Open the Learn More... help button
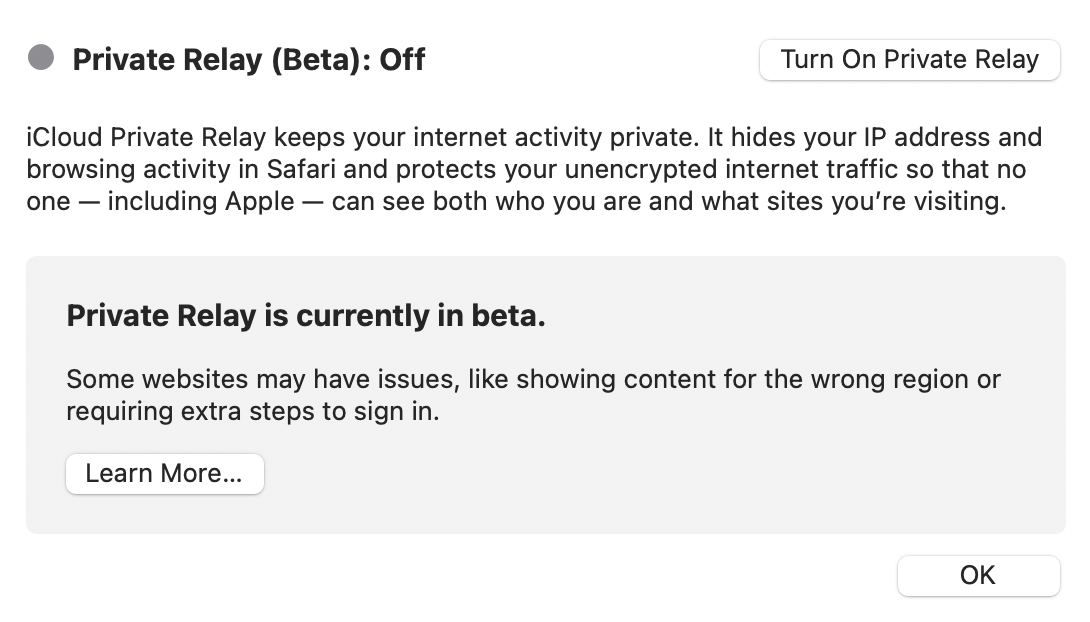1090x622 pixels. [164, 474]
